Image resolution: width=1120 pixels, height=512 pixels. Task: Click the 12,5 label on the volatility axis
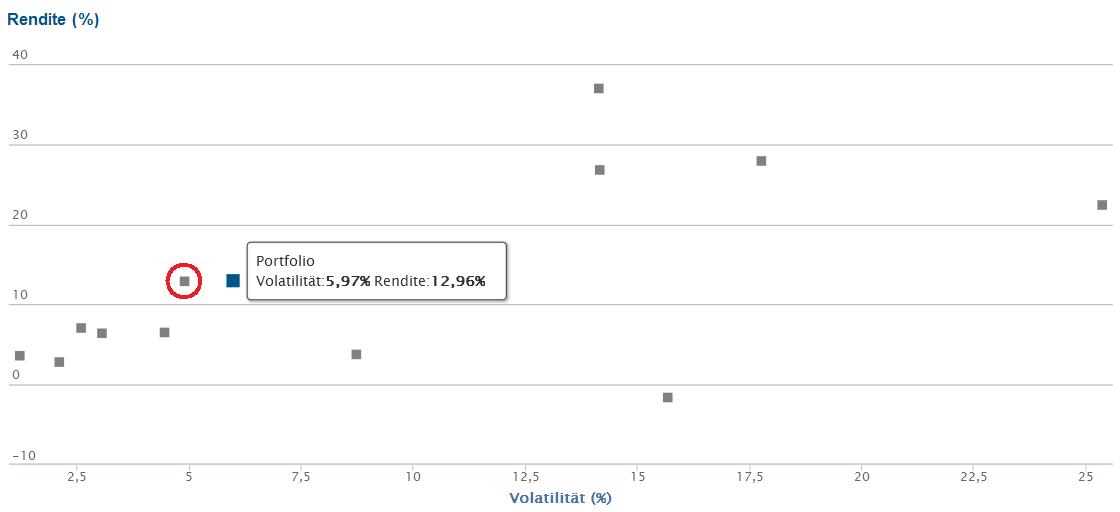tap(526, 476)
